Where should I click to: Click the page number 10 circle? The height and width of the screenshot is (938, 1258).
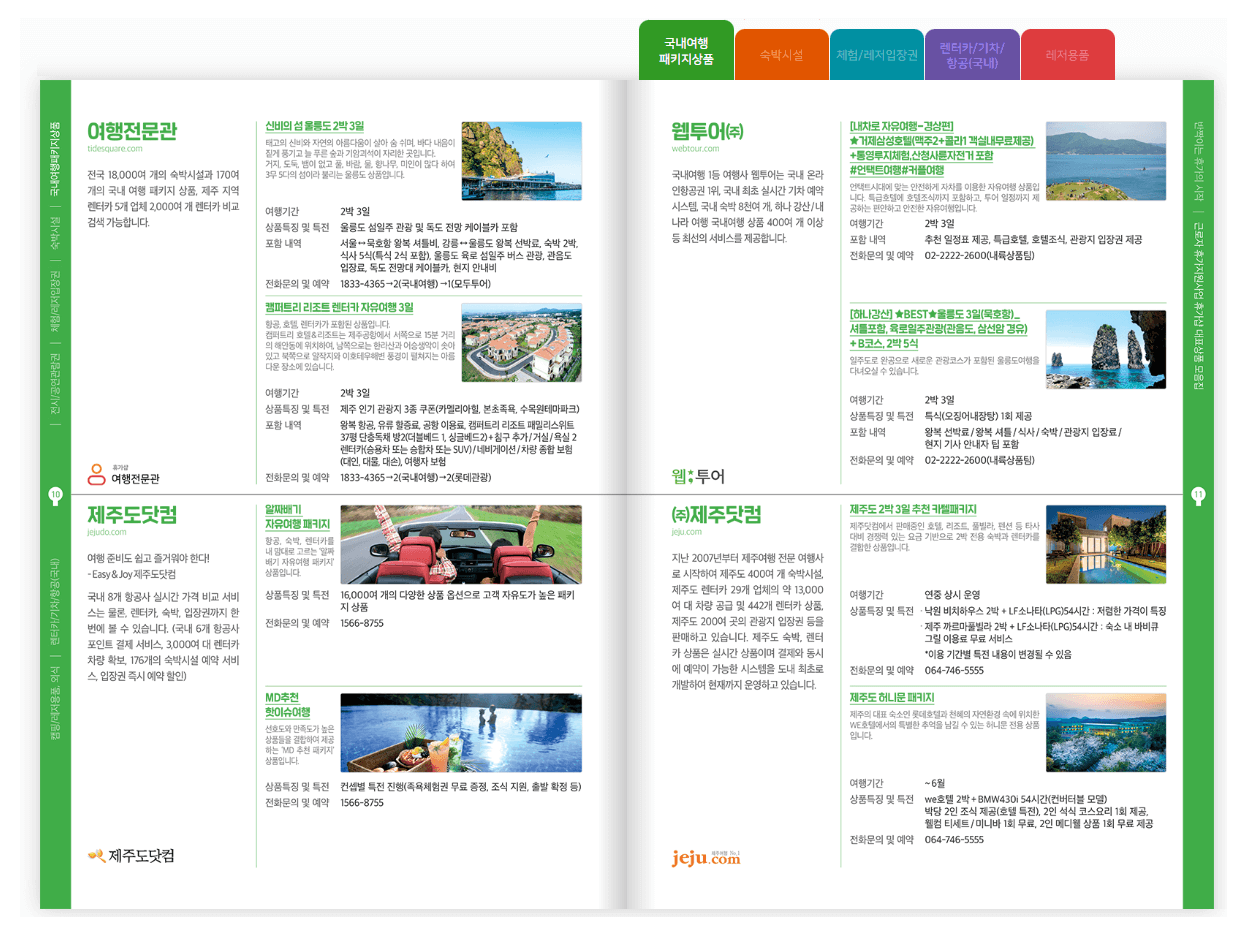55,494
